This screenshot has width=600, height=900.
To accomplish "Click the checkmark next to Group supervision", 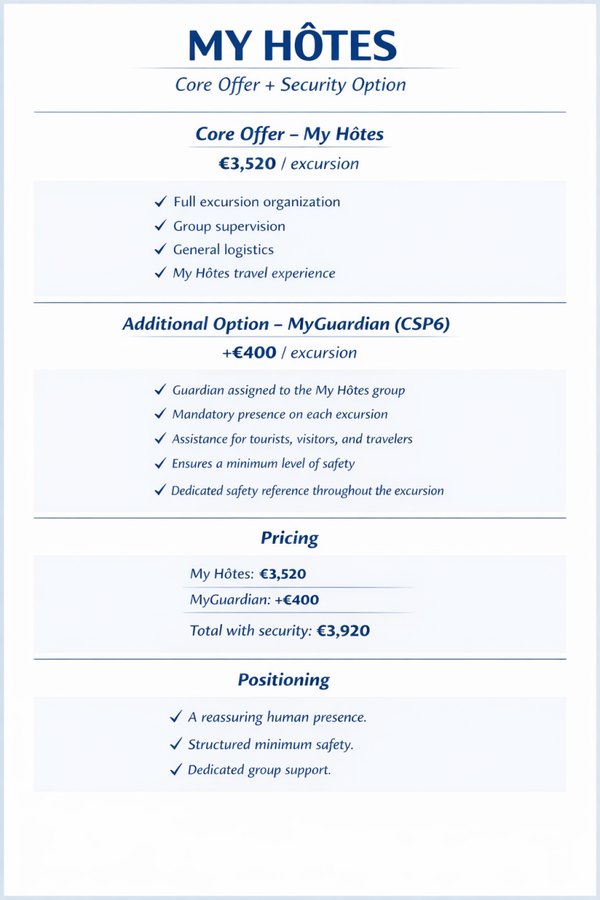I will 161,226.
